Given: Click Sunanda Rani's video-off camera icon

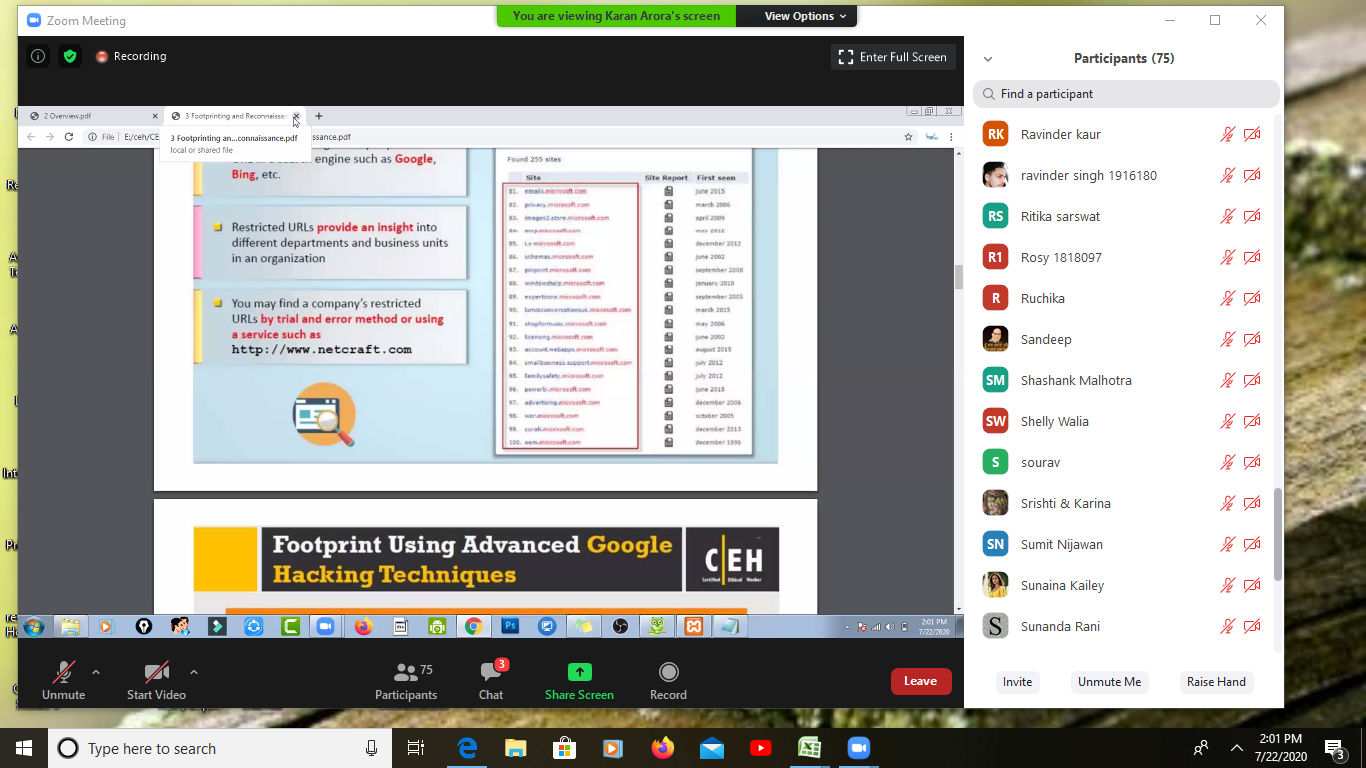Looking at the screenshot, I should [x=1252, y=626].
